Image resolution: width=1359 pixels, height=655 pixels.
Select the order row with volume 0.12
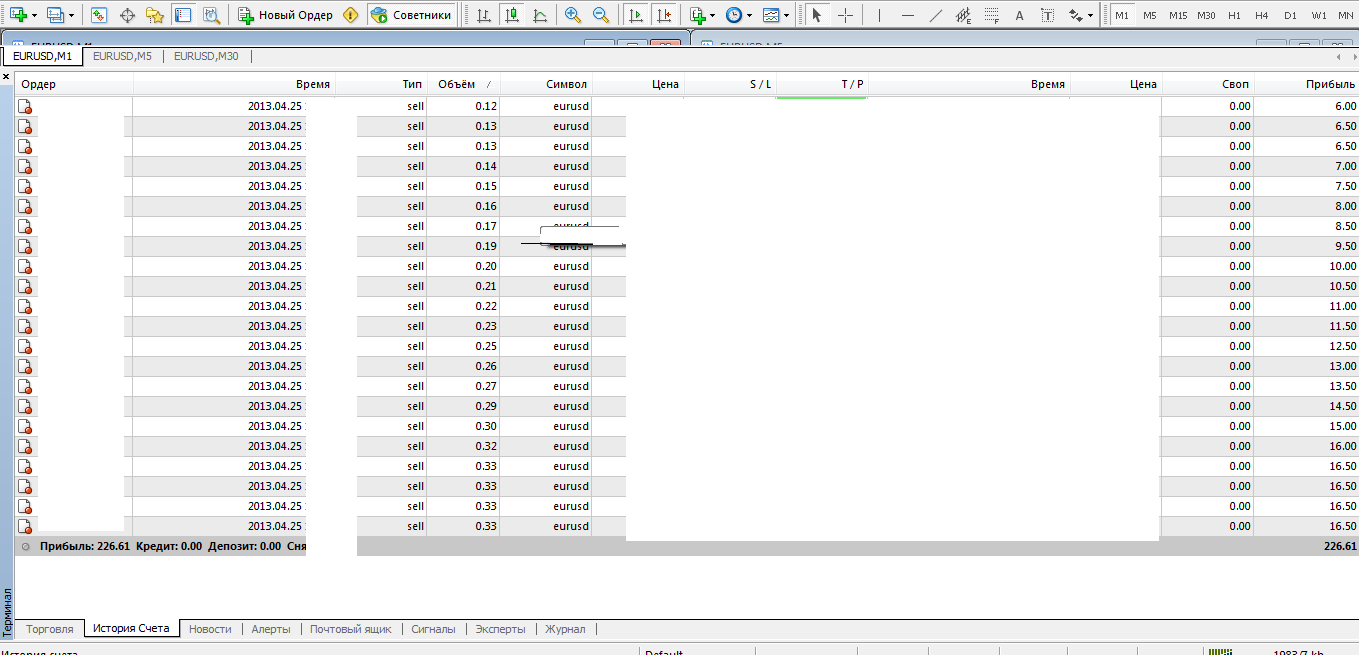coord(686,106)
